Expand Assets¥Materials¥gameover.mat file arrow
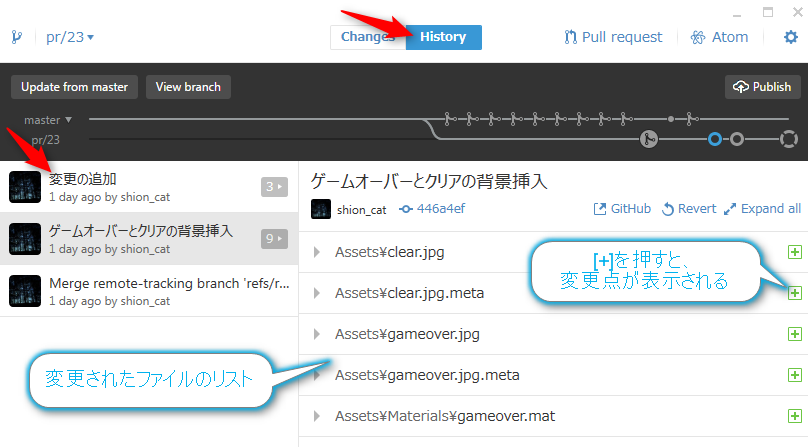 tap(317, 416)
